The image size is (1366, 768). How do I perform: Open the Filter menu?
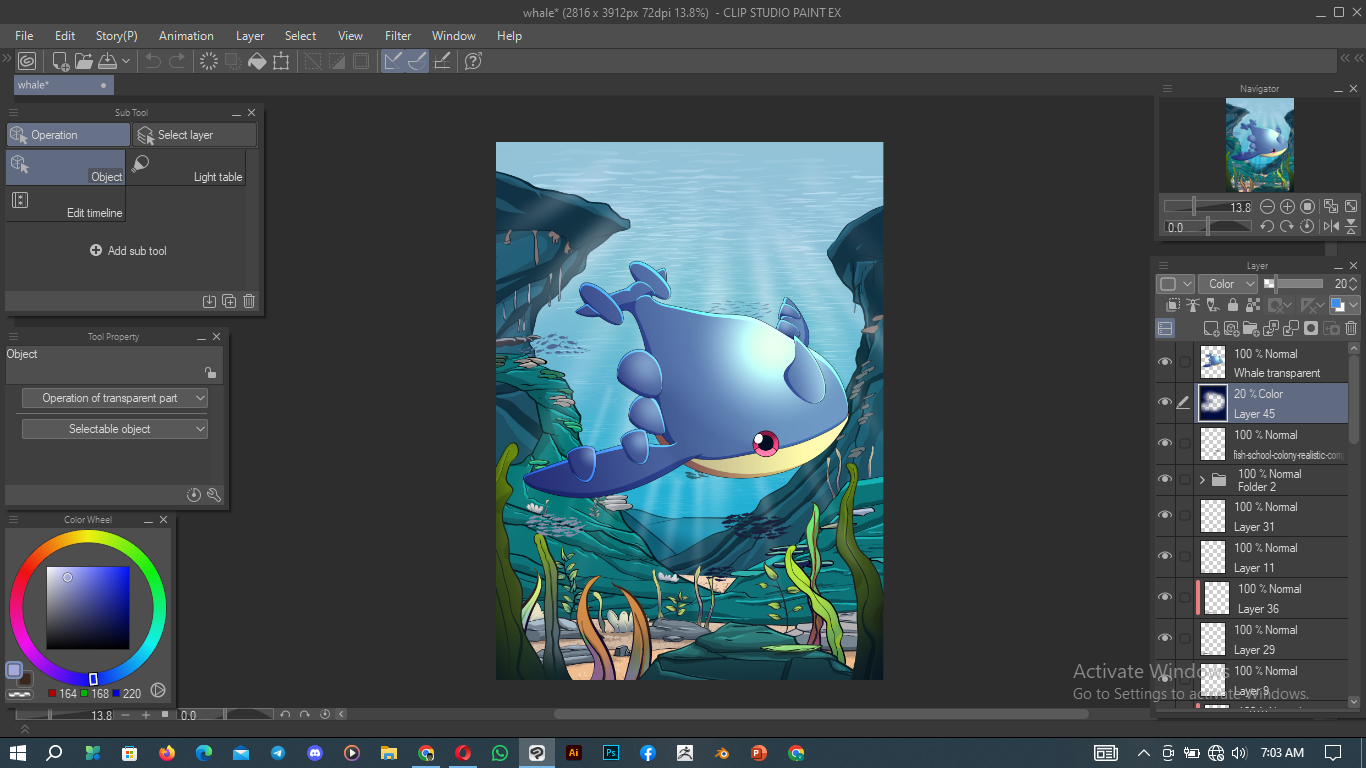[398, 36]
